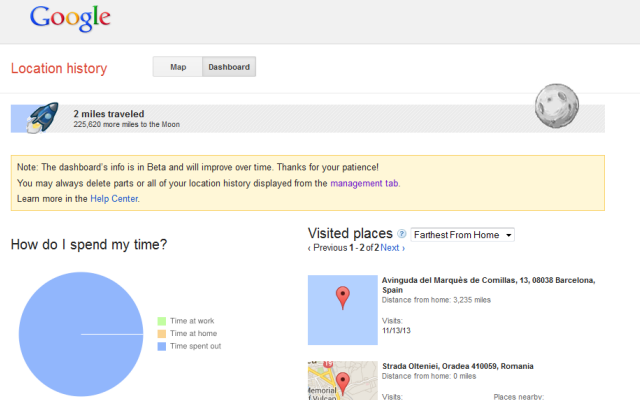Click the Time spent out blue swatch
This screenshot has height=400, width=640.
[162, 347]
